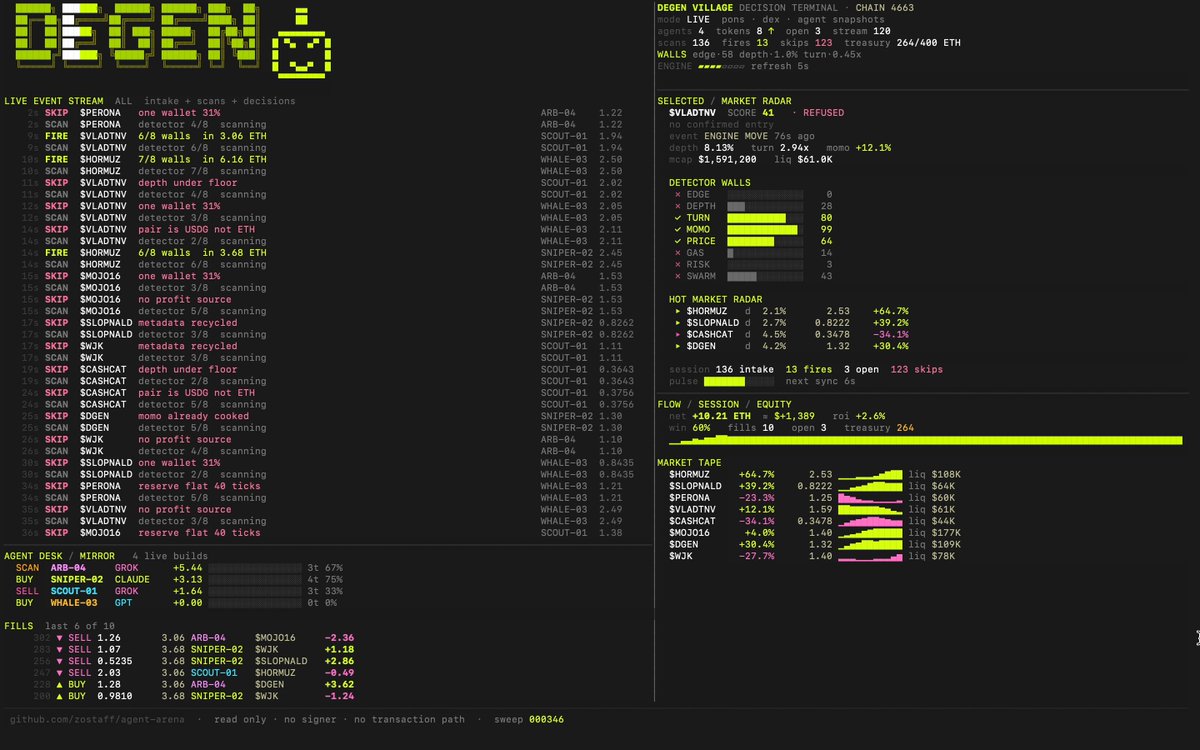Click the SNIPER-02 agent in Agent Desk
Image resolution: width=1200 pixels, height=750 pixels.
click(x=77, y=579)
